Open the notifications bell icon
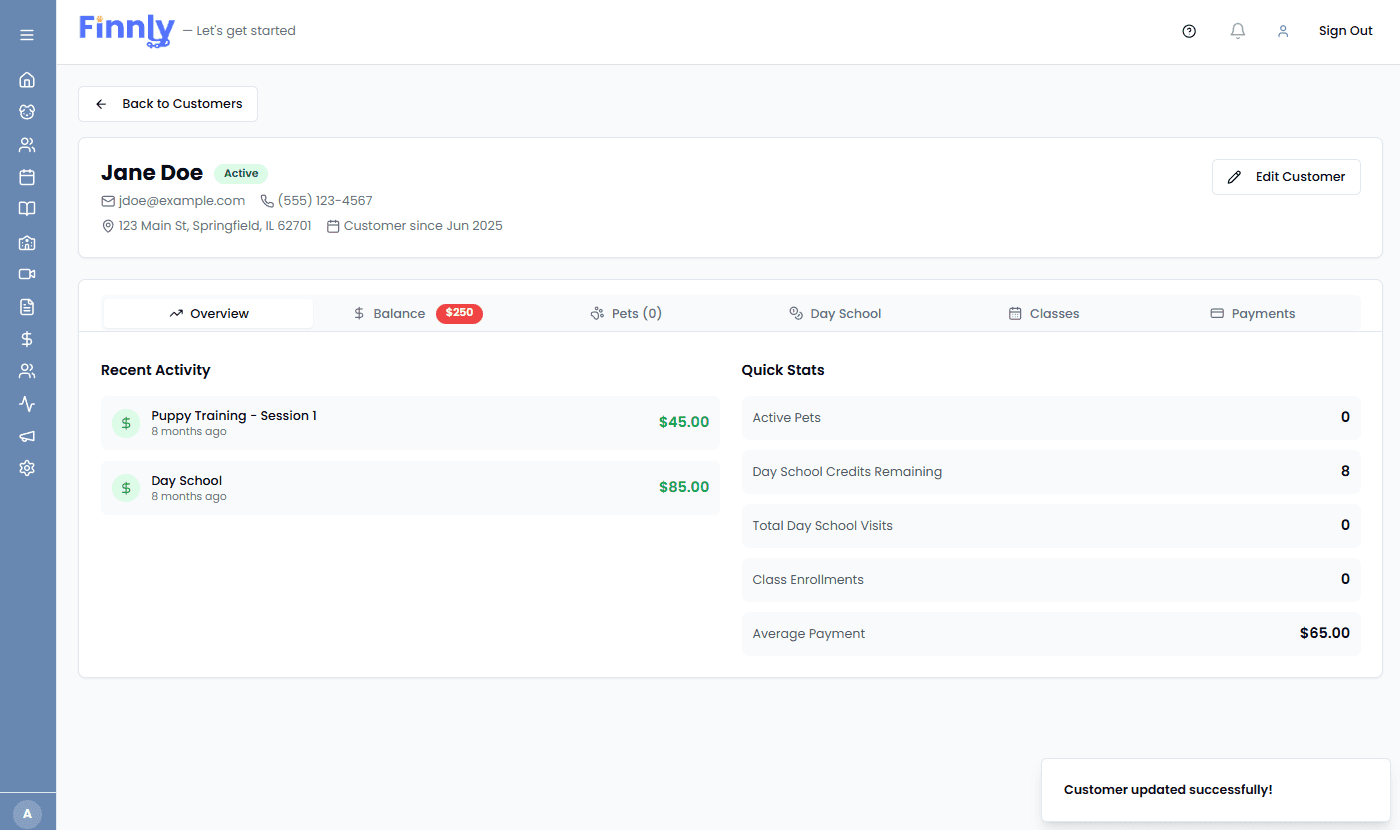Image resolution: width=1400 pixels, height=830 pixels. (1237, 31)
